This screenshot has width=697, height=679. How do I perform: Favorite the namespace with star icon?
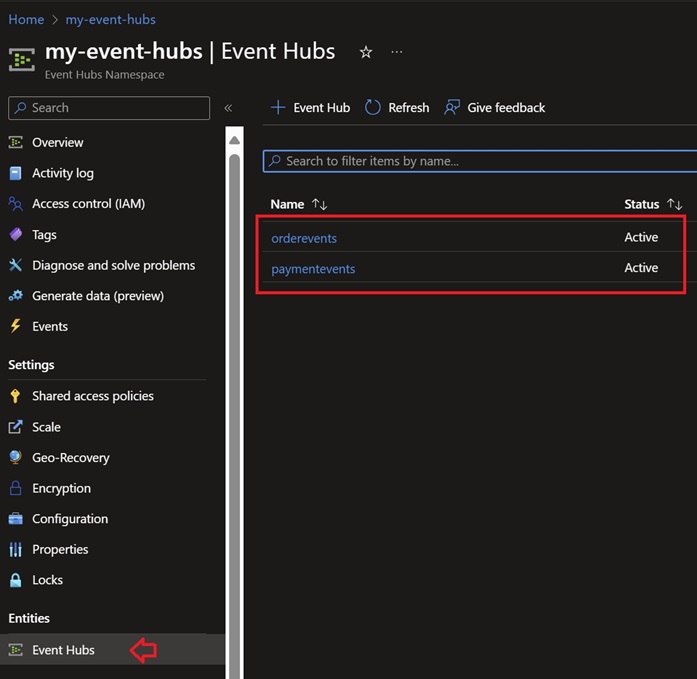pos(366,52)
